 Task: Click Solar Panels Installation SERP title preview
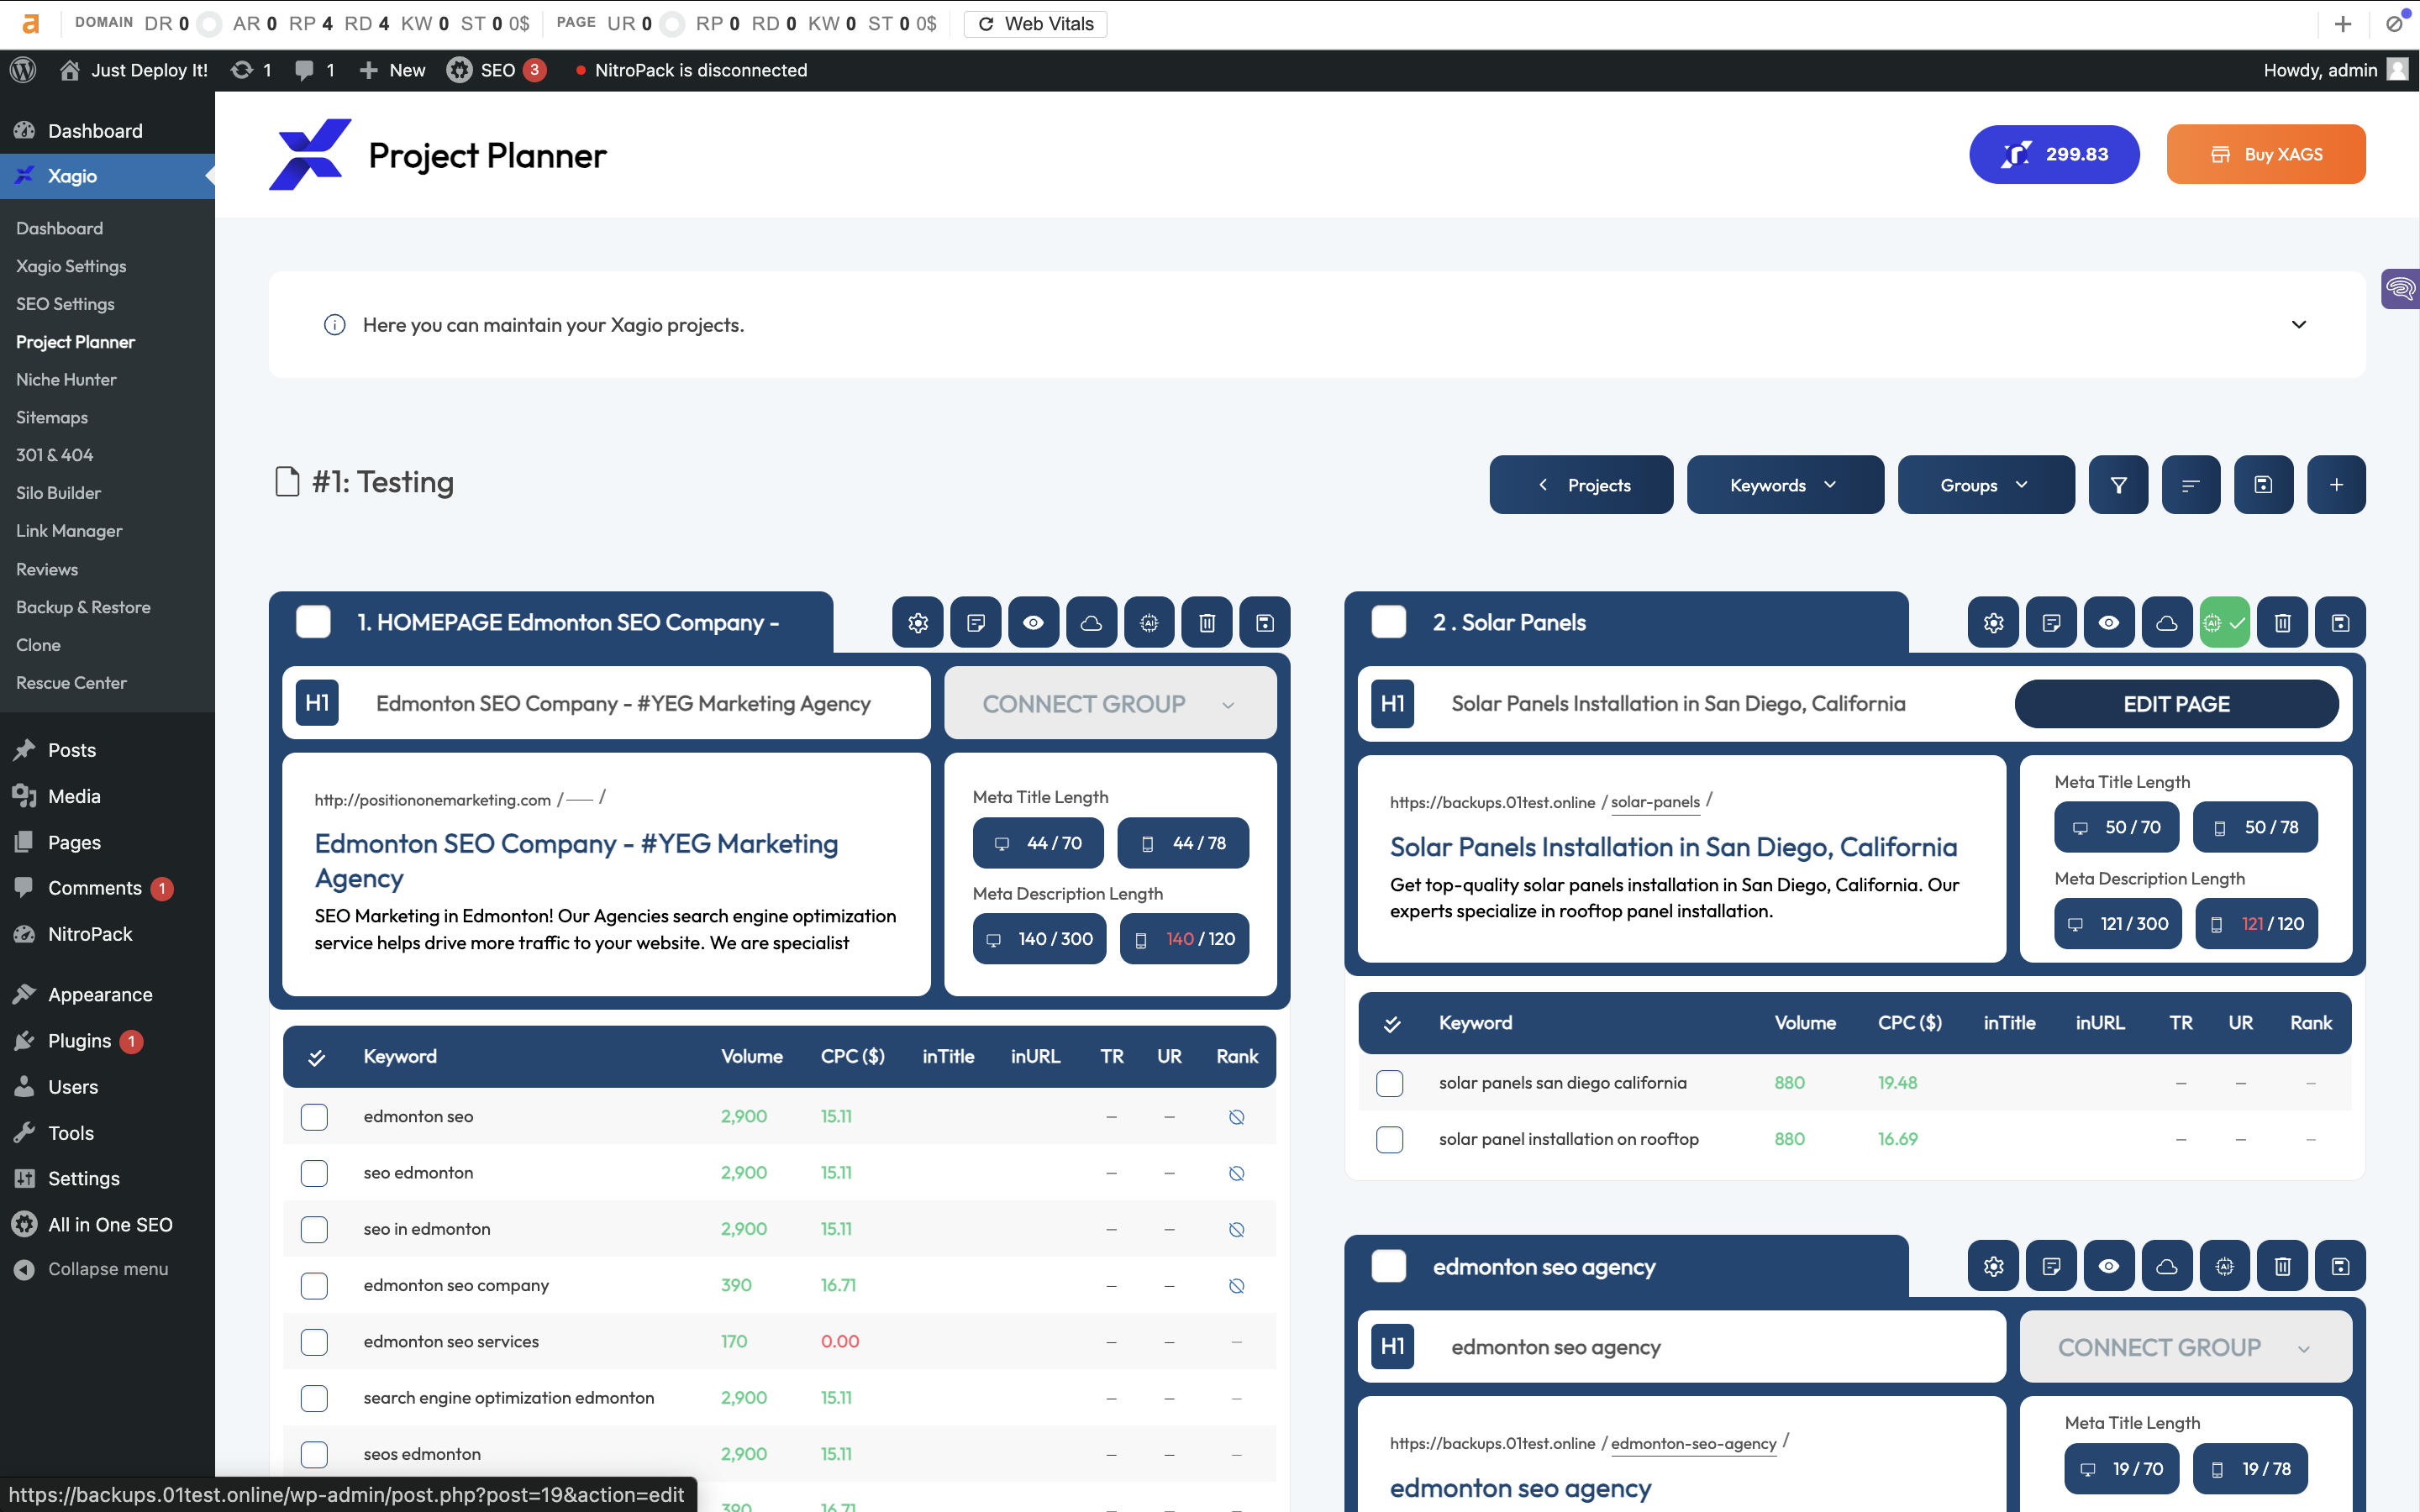point(1673,848)
